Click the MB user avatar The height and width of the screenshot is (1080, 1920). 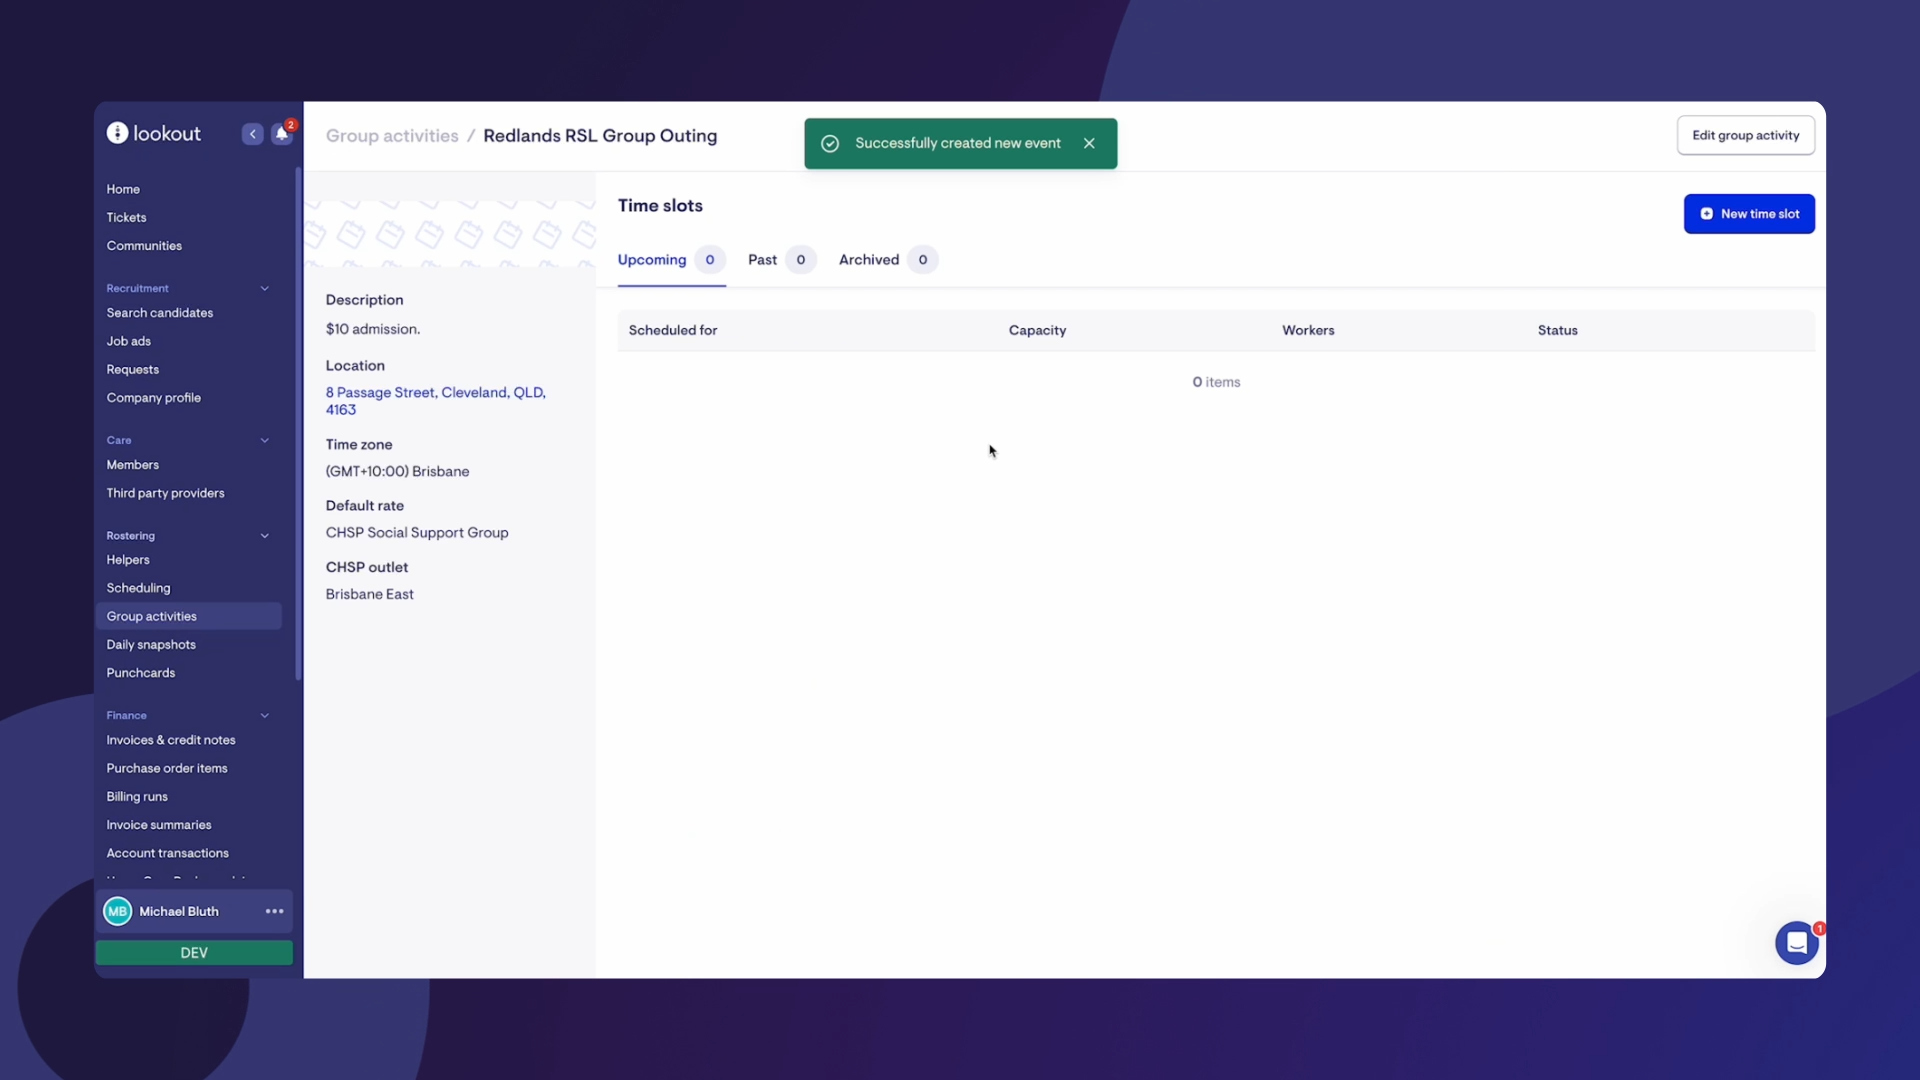[118, 911]
